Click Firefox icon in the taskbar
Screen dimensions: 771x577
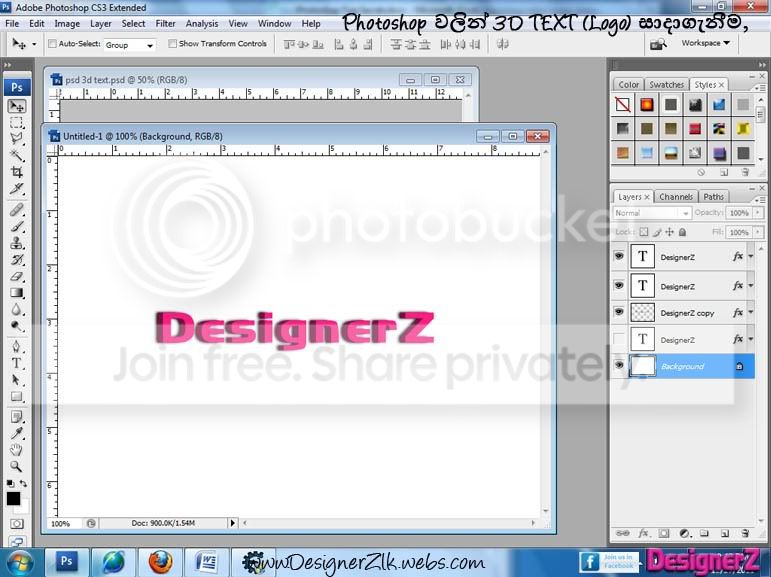point(160,562)
